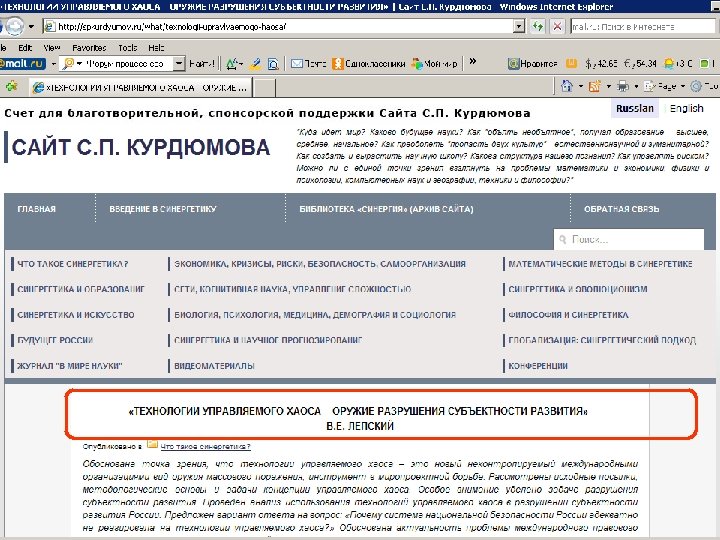Screen dimensions: 720x540
Task: Open МАТЕМАТИЧЕСКИЕ МЕТОДЫ В СИНЕРГЕТИКЕ category
Action: point(600,264)
